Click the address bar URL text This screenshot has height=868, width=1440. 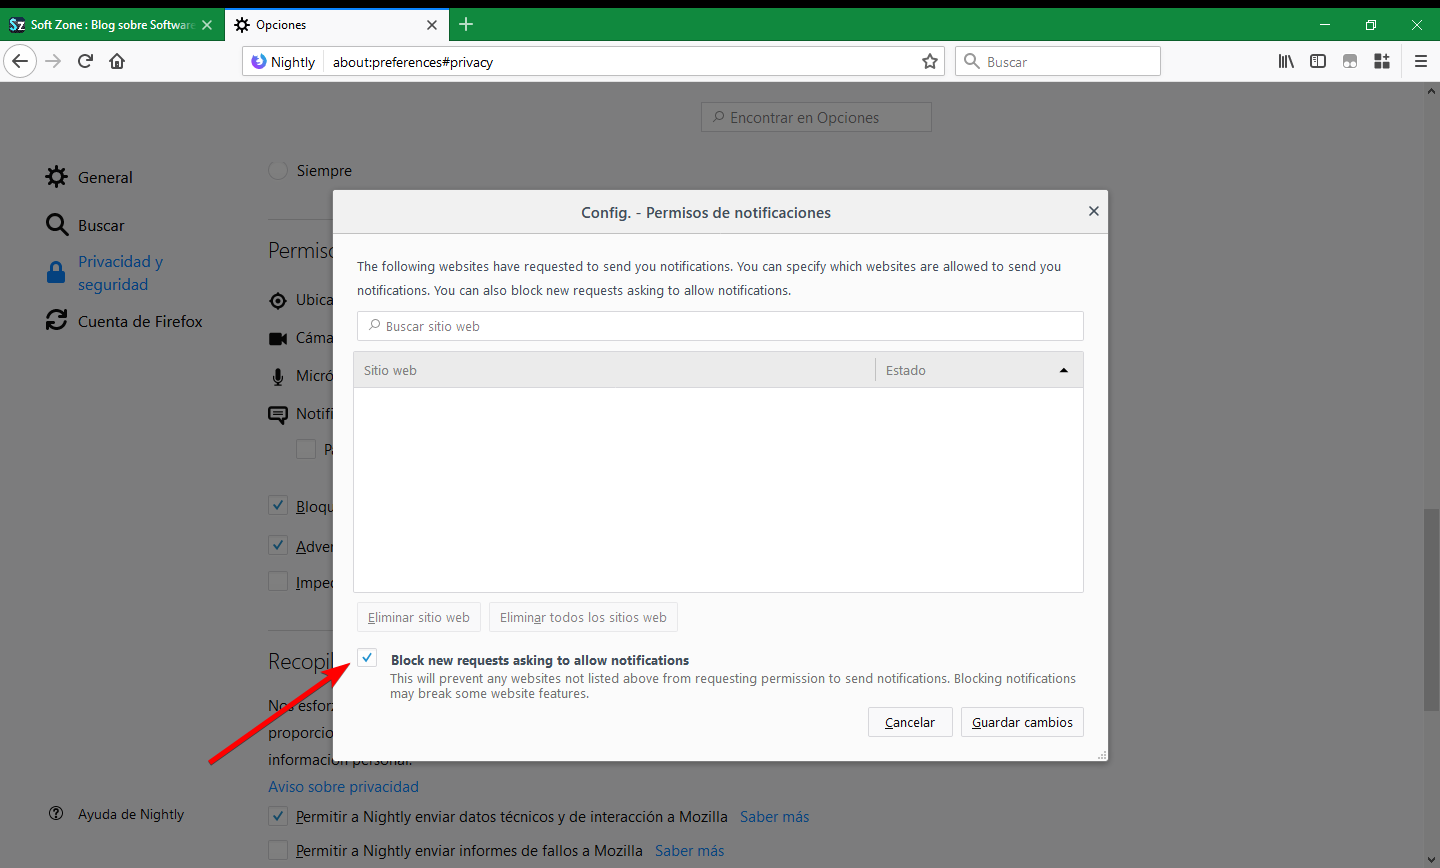coord(413,62)
